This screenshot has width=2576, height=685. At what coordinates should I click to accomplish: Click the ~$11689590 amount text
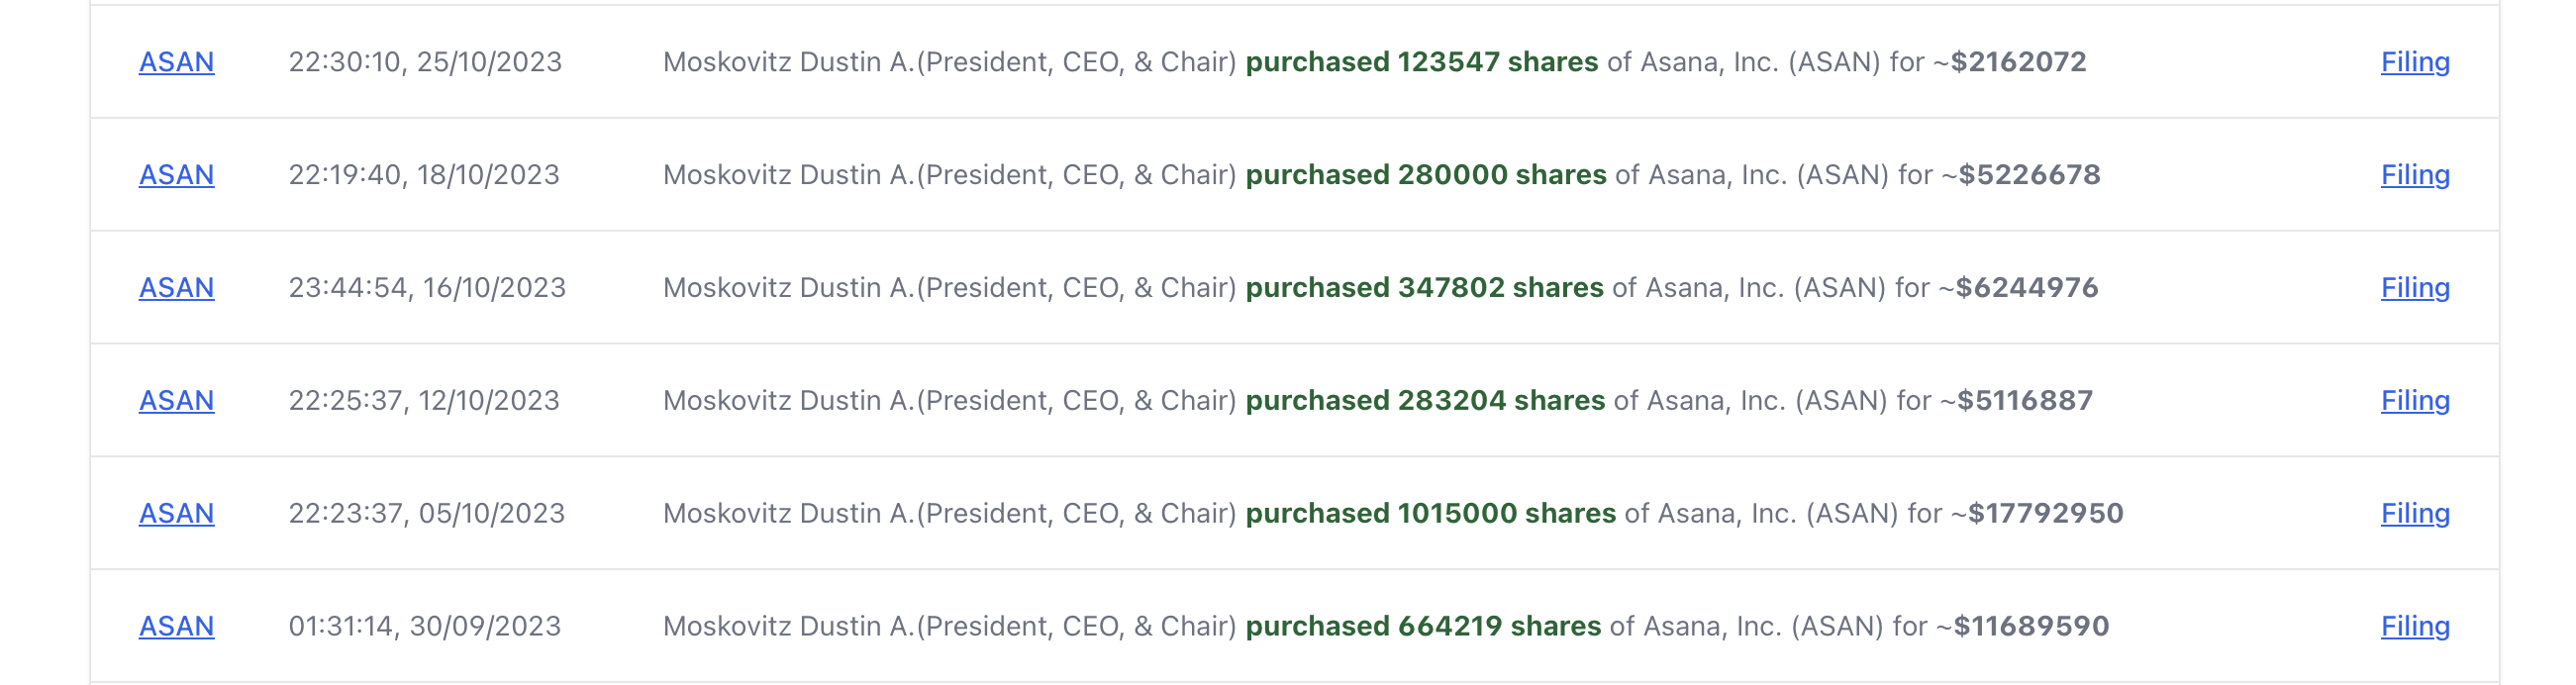(2022, 627)
